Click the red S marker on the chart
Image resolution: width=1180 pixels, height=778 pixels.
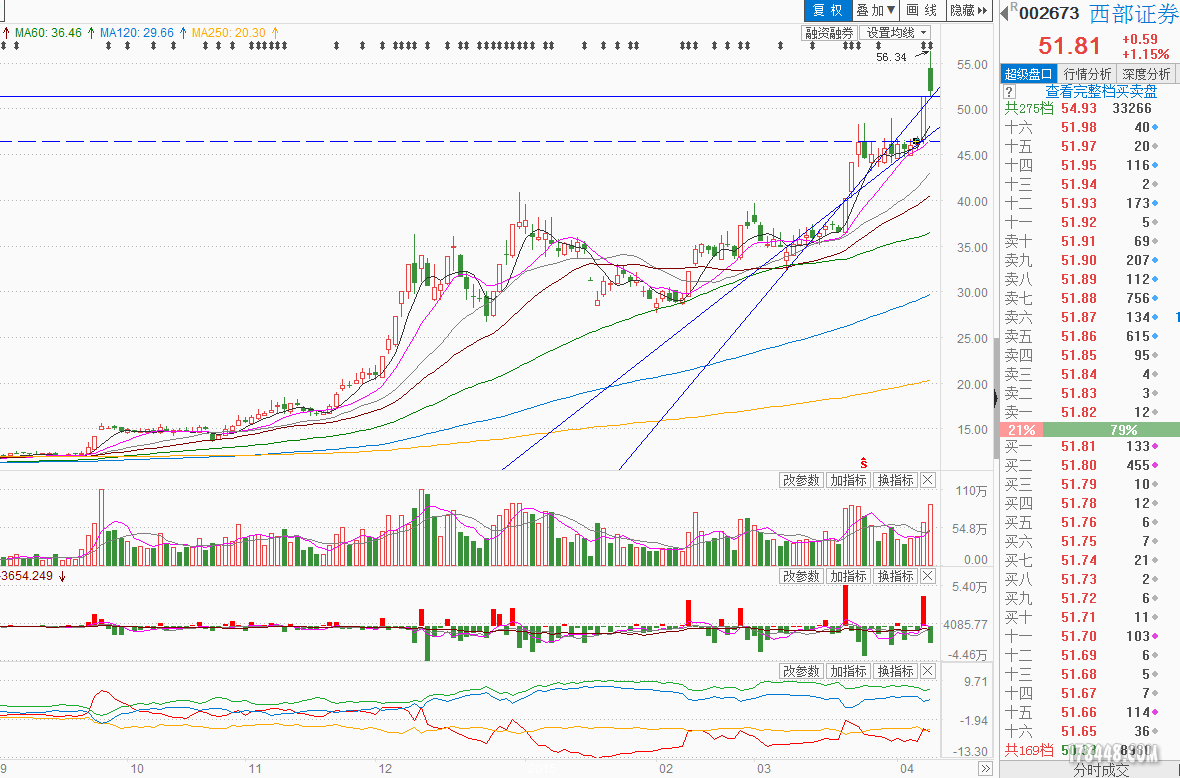[x=864, y=463]
